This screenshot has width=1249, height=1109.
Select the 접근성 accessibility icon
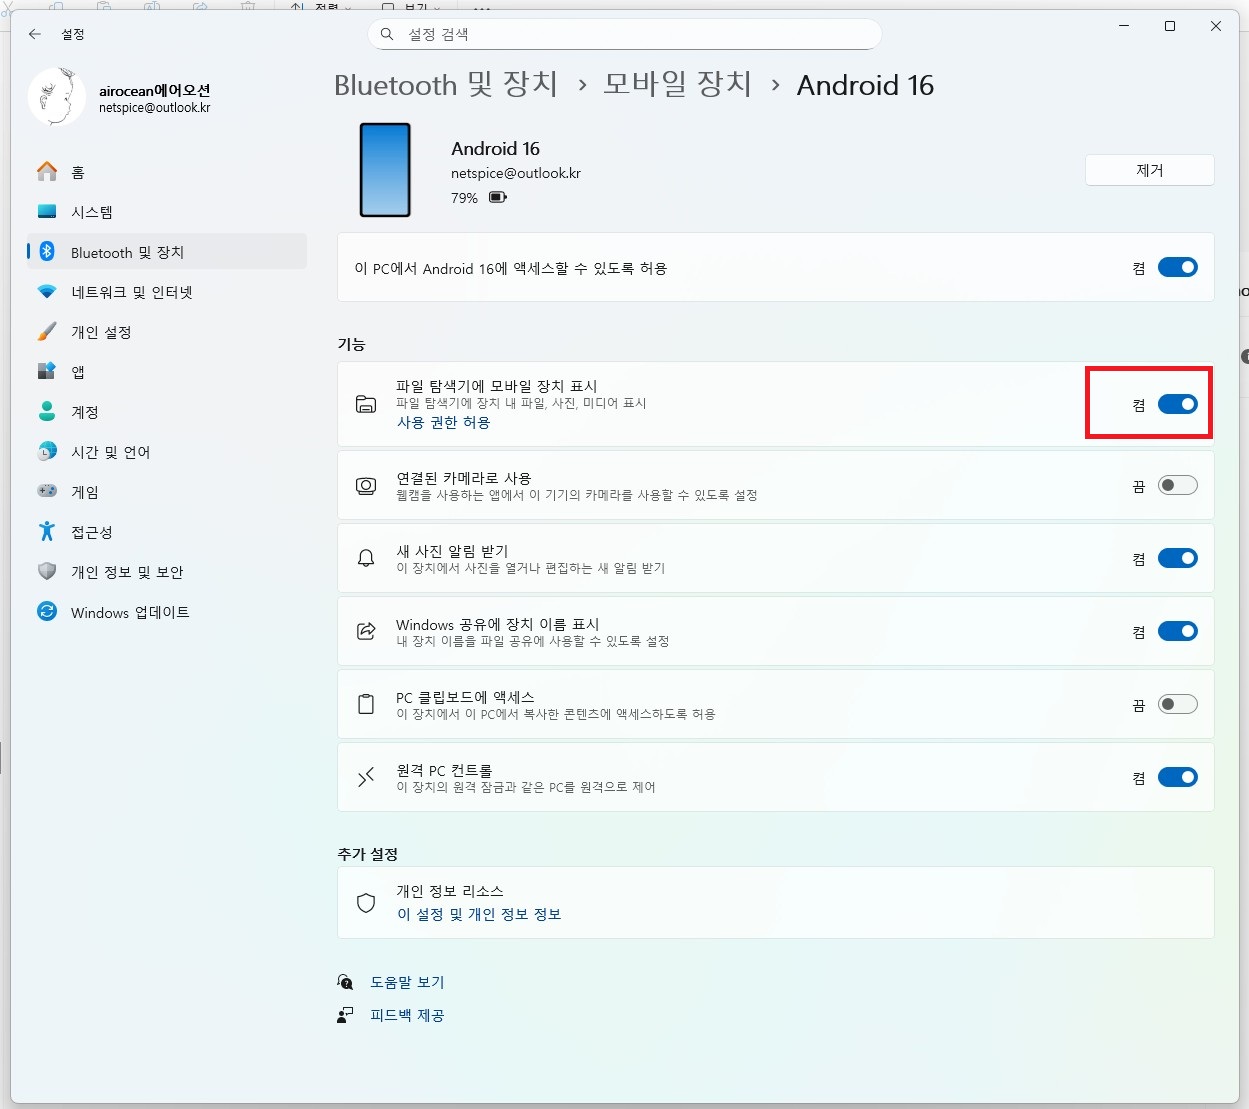pos(47,532)
